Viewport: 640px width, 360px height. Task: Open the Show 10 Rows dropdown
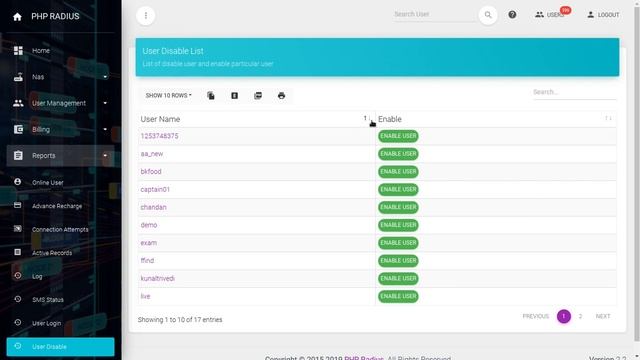click(x=169, y=96)
